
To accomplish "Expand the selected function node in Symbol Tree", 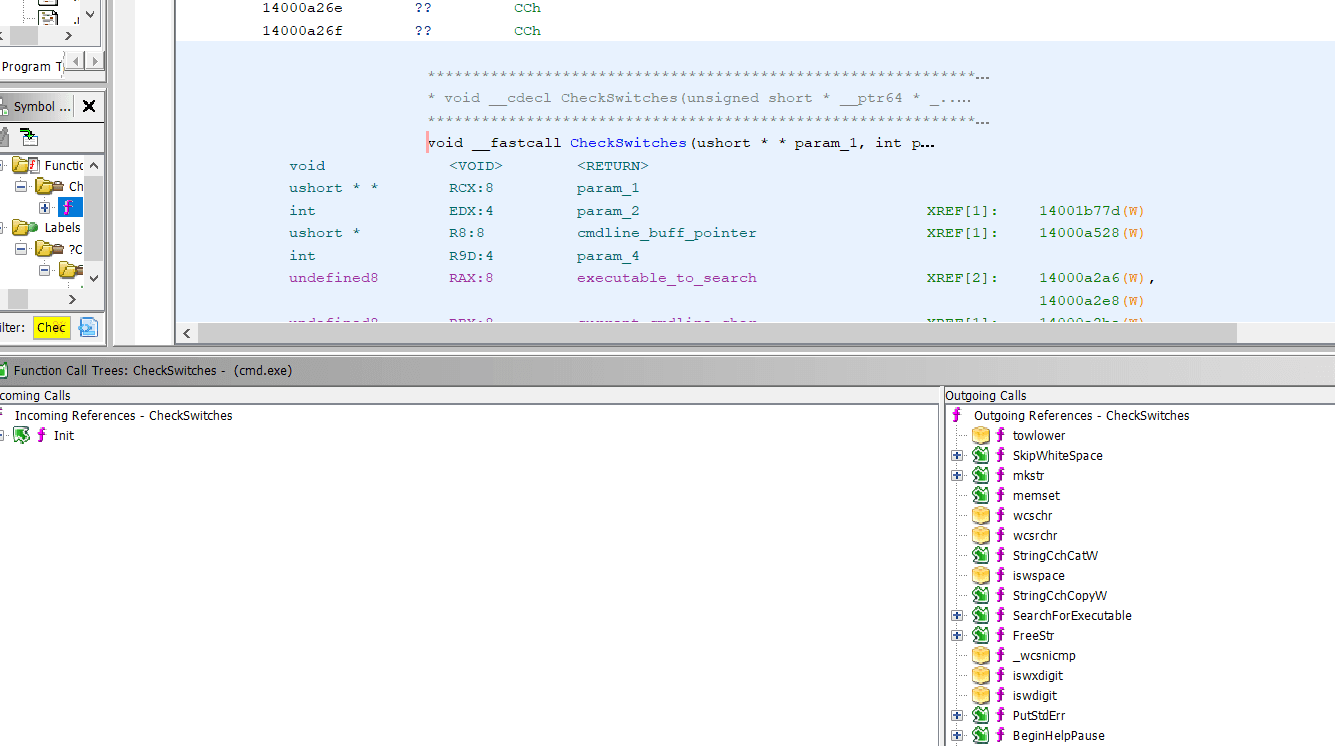I will tap(44, 208).
